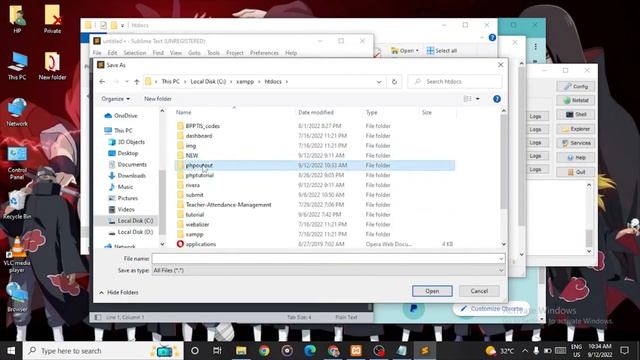
Task: Click Local Disk (C:) breadcrumb segment
Action: (208, 82)
